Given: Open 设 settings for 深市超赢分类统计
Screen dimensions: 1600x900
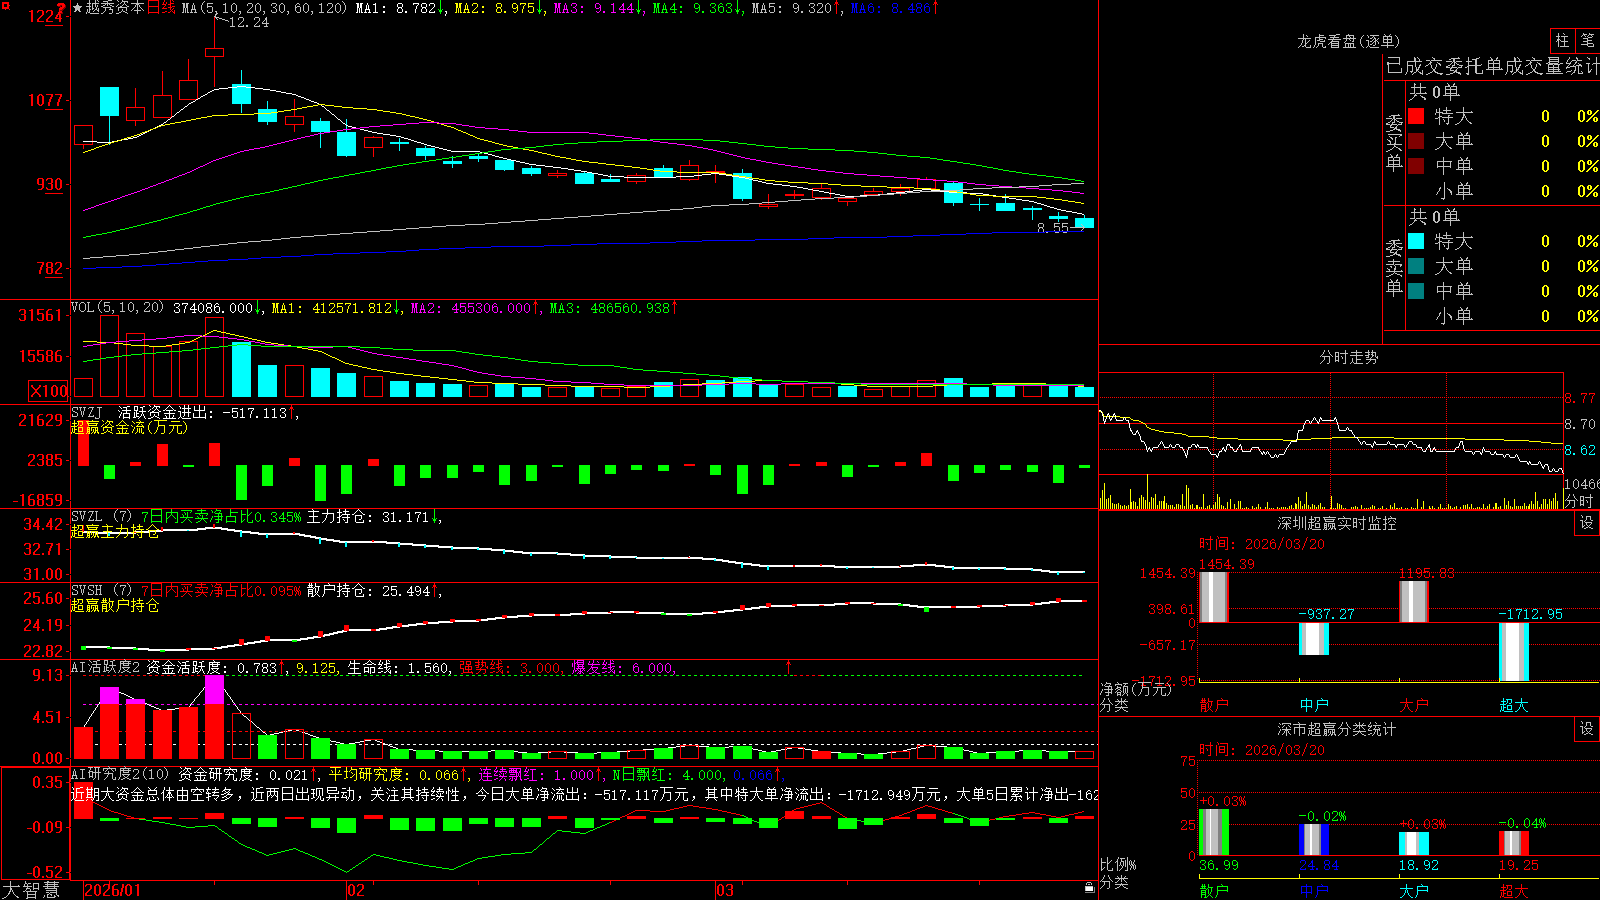Looking at the screenshot, I should pos(1586,729).
